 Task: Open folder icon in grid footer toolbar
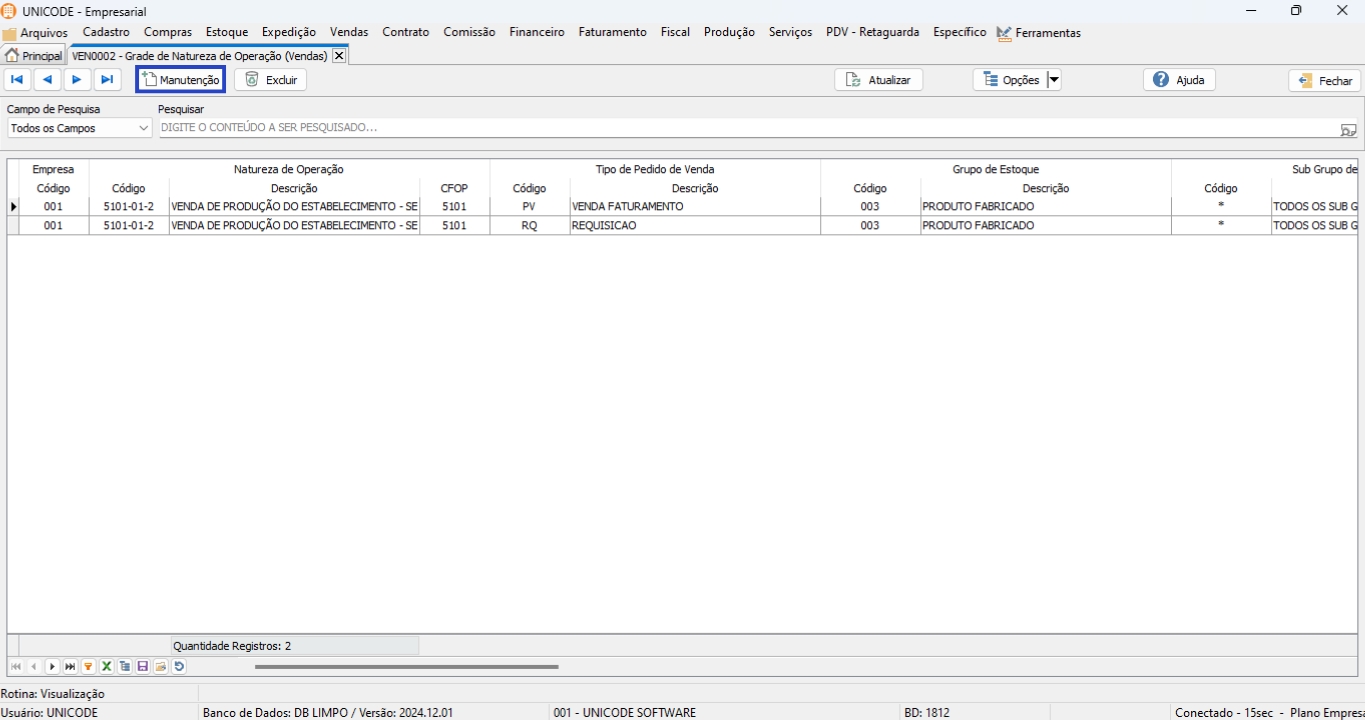[161, 667]
